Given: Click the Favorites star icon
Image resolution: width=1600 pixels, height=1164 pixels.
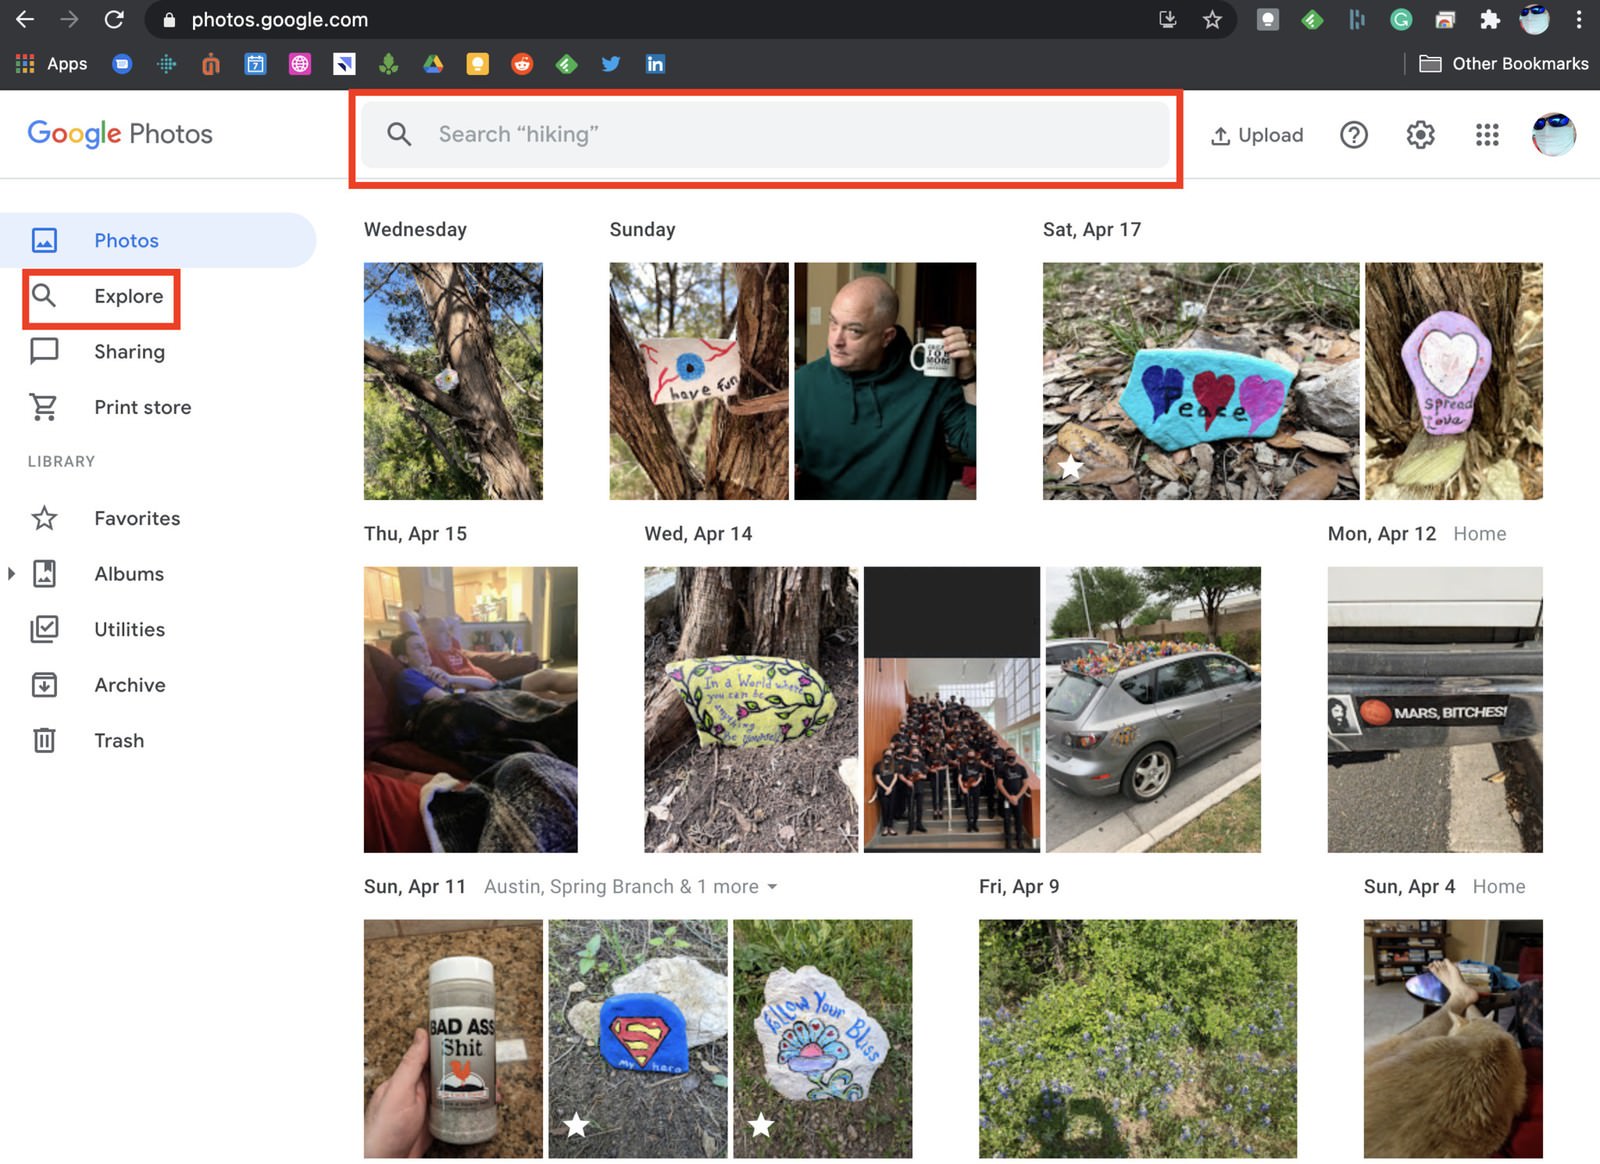Looking at the screenshot, I should point(44,518).
